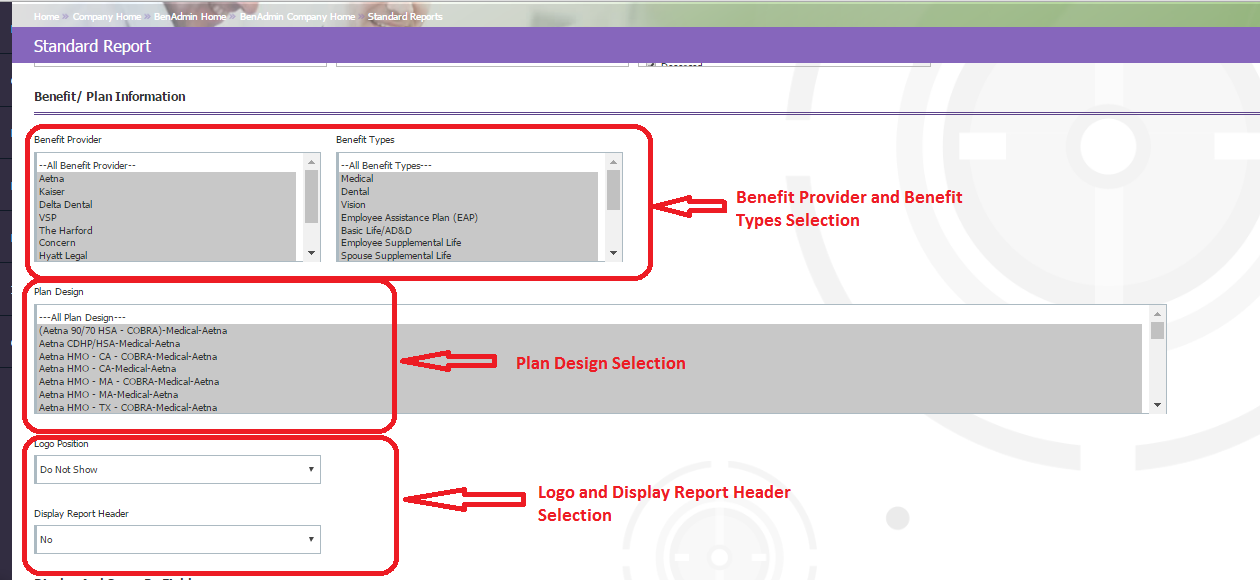Click Benefit Types list scroll-up arrow
This screenshot has width=1260, height=580.
pos(614,161)
